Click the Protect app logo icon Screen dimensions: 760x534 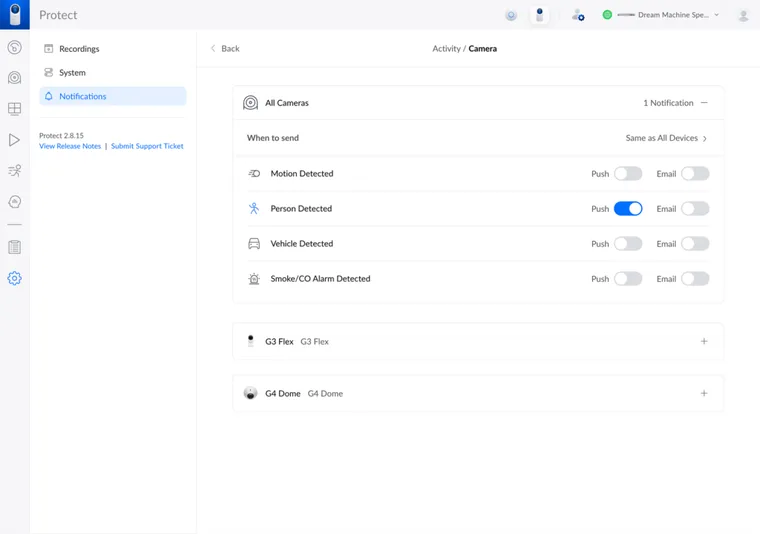[15, 15]
